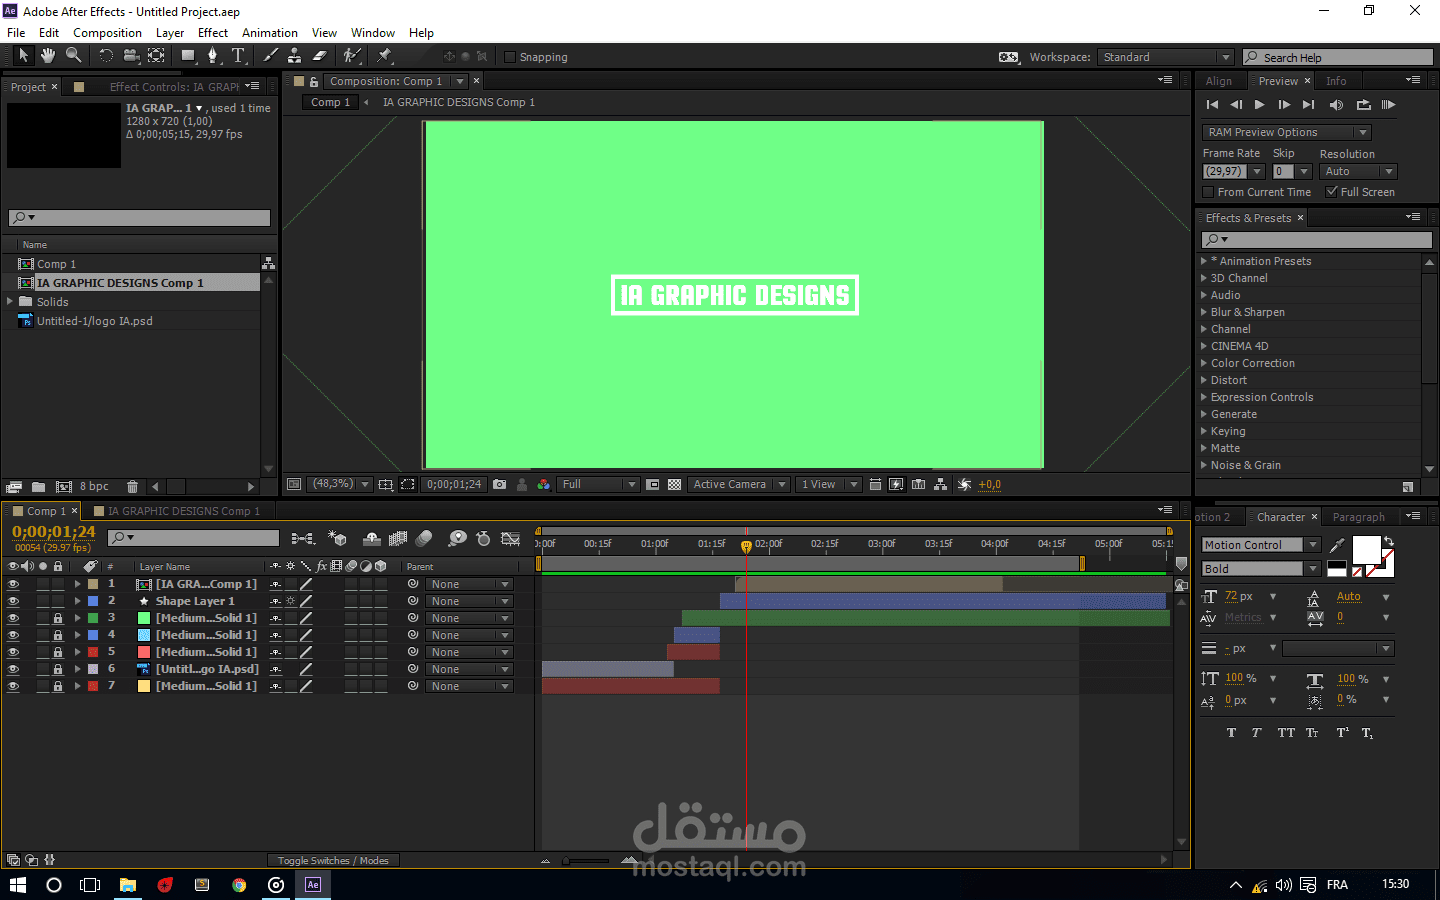Check the From Current Time option
This screenshot has width=1440, height=900.
(x=1208, y=192)
